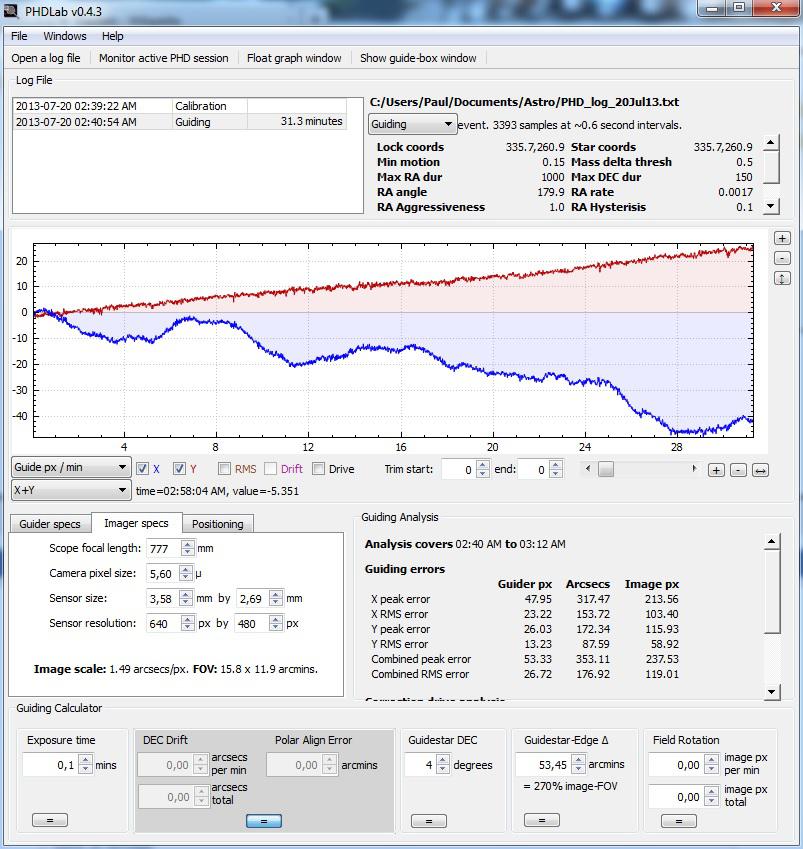The image size is (803, 849).
Task: Click the Trim end value field
Action: point(534,469)
